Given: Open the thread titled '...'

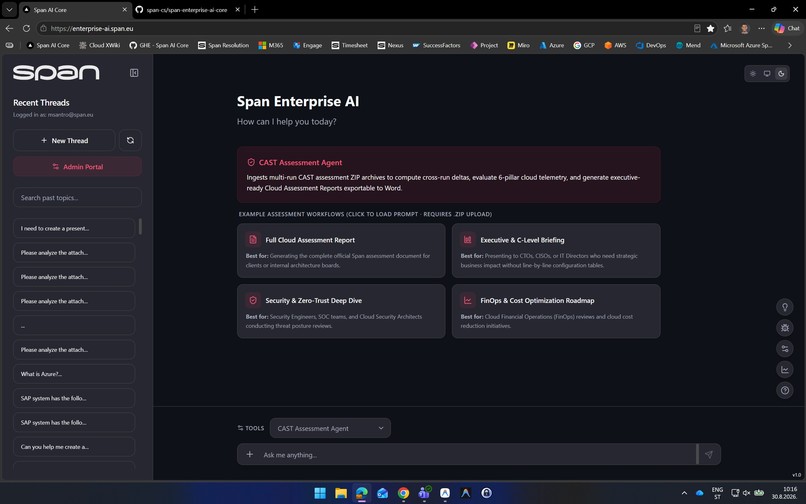Looking at the screenshot, I should 74,326.
